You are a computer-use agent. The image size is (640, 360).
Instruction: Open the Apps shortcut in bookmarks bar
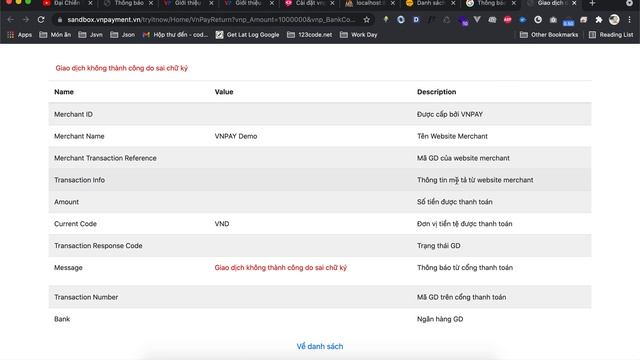tap(19, 35)
